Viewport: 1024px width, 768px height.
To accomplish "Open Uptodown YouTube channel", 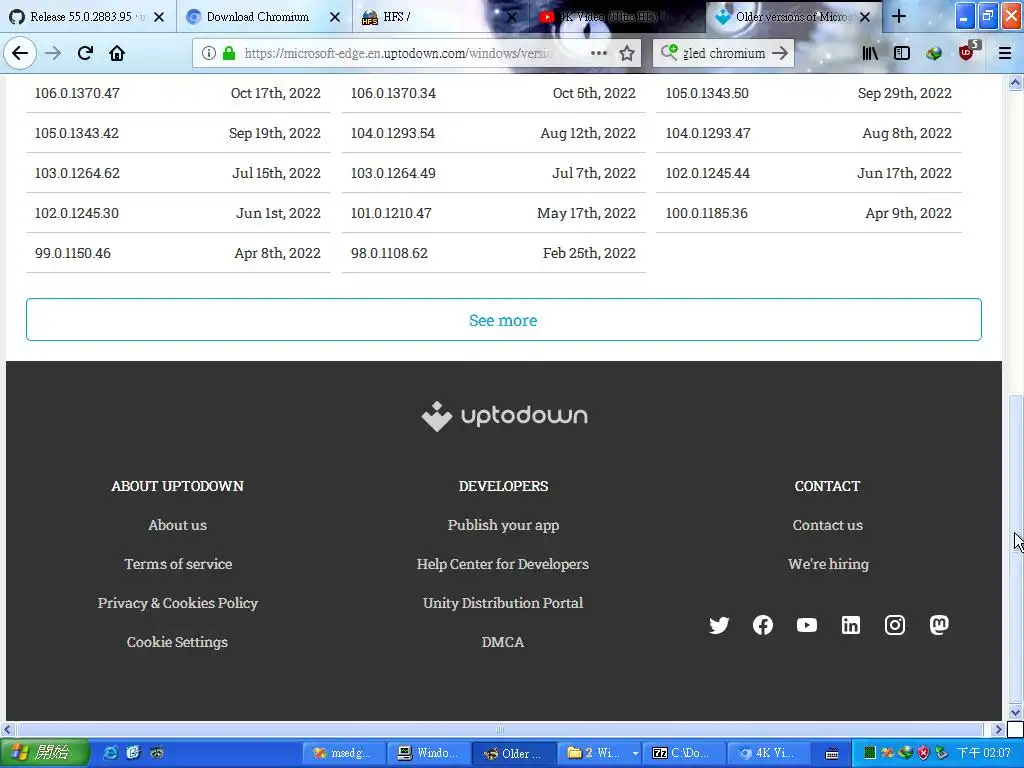I will (x=807, y=625).
